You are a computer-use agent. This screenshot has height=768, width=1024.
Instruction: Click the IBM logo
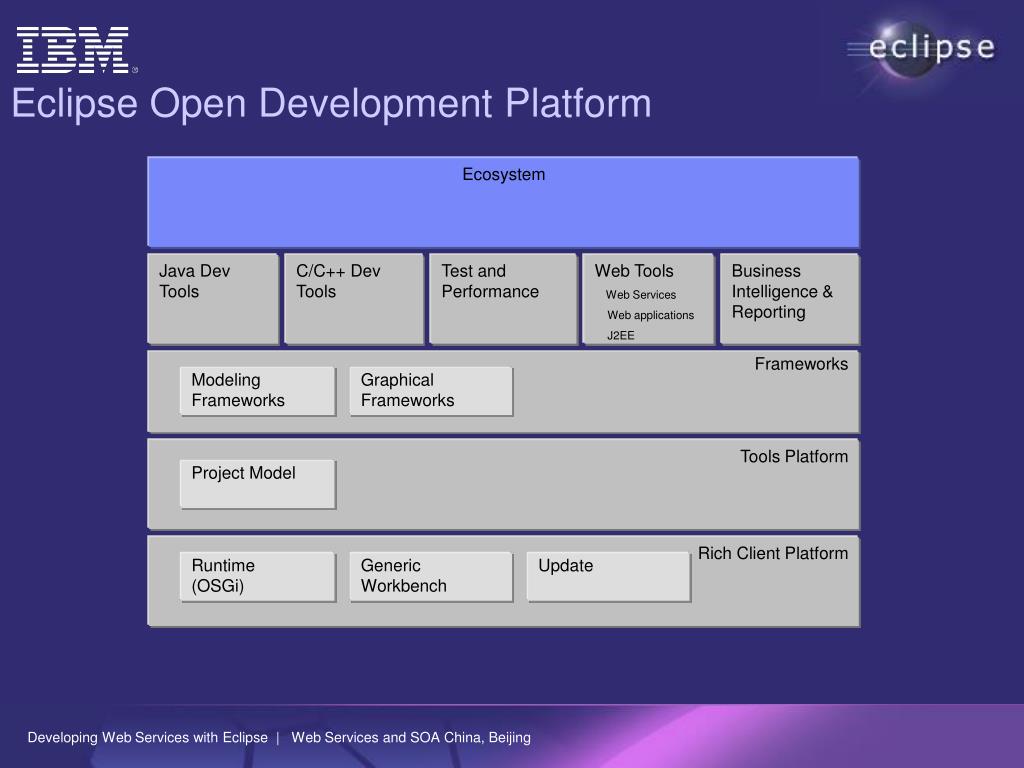tap(73, 50)
